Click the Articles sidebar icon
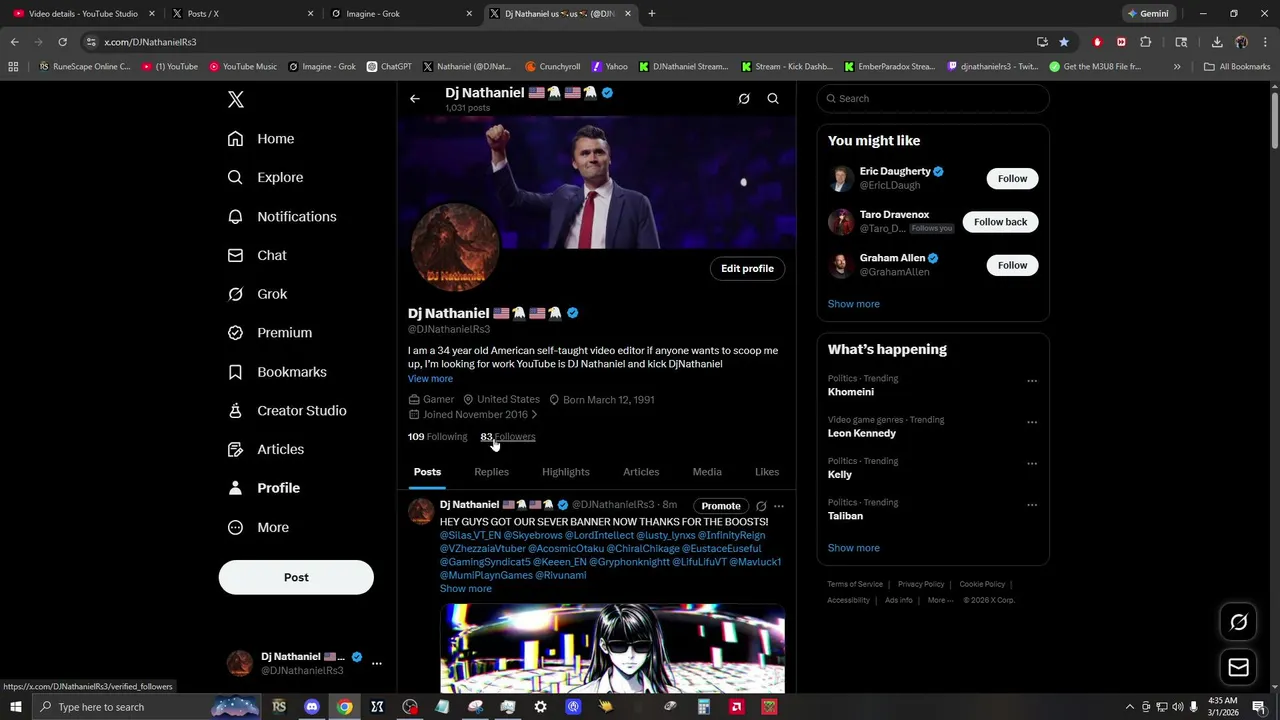Screen dimensions: 1280x720 [235, 449]
